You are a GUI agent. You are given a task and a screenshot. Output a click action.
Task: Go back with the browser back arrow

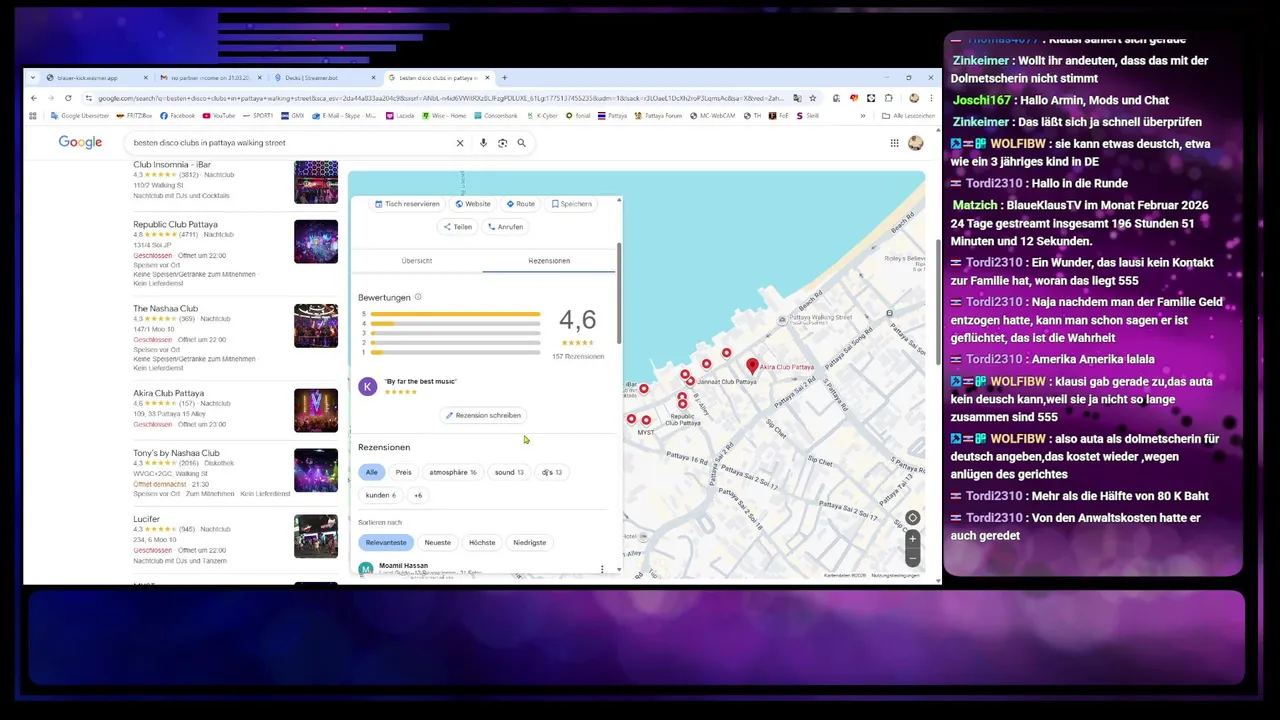pos(33,98)
